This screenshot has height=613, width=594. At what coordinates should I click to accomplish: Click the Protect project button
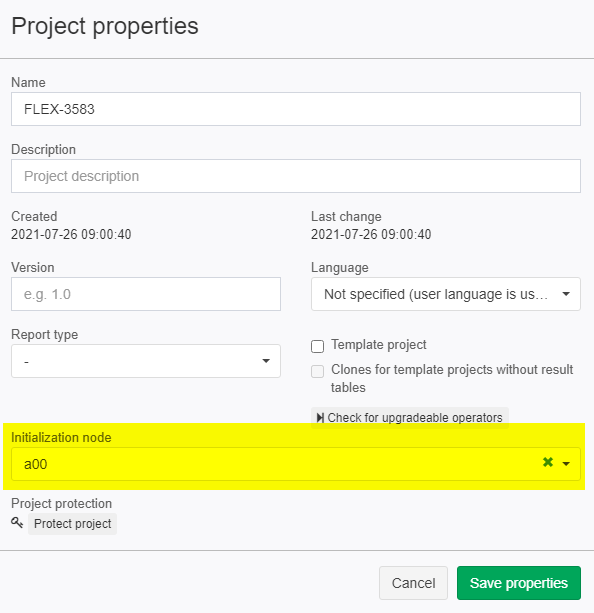(x=72, y=523)
